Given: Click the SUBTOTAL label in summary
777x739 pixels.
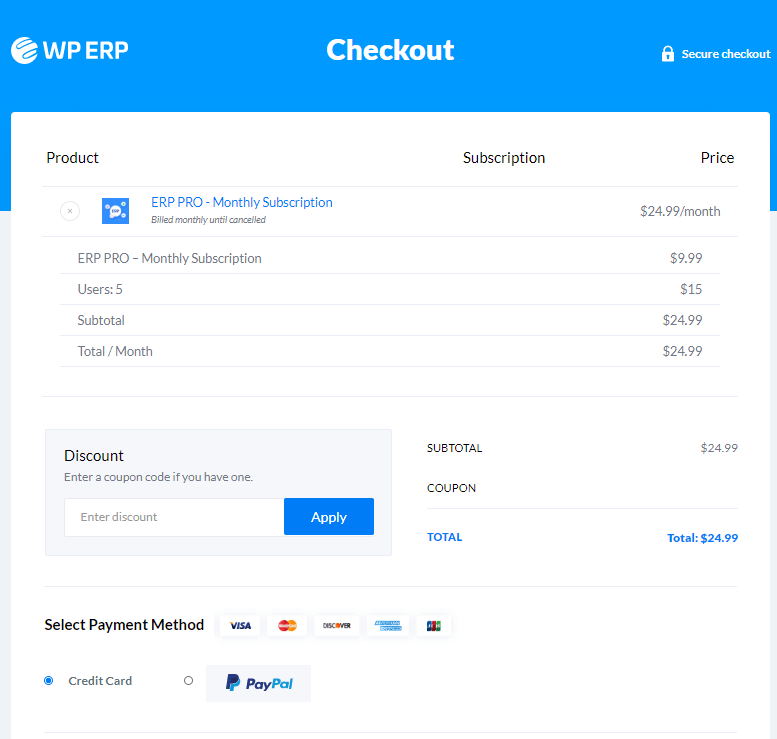Looking at the screenshot, I should (x=454, y=448).
